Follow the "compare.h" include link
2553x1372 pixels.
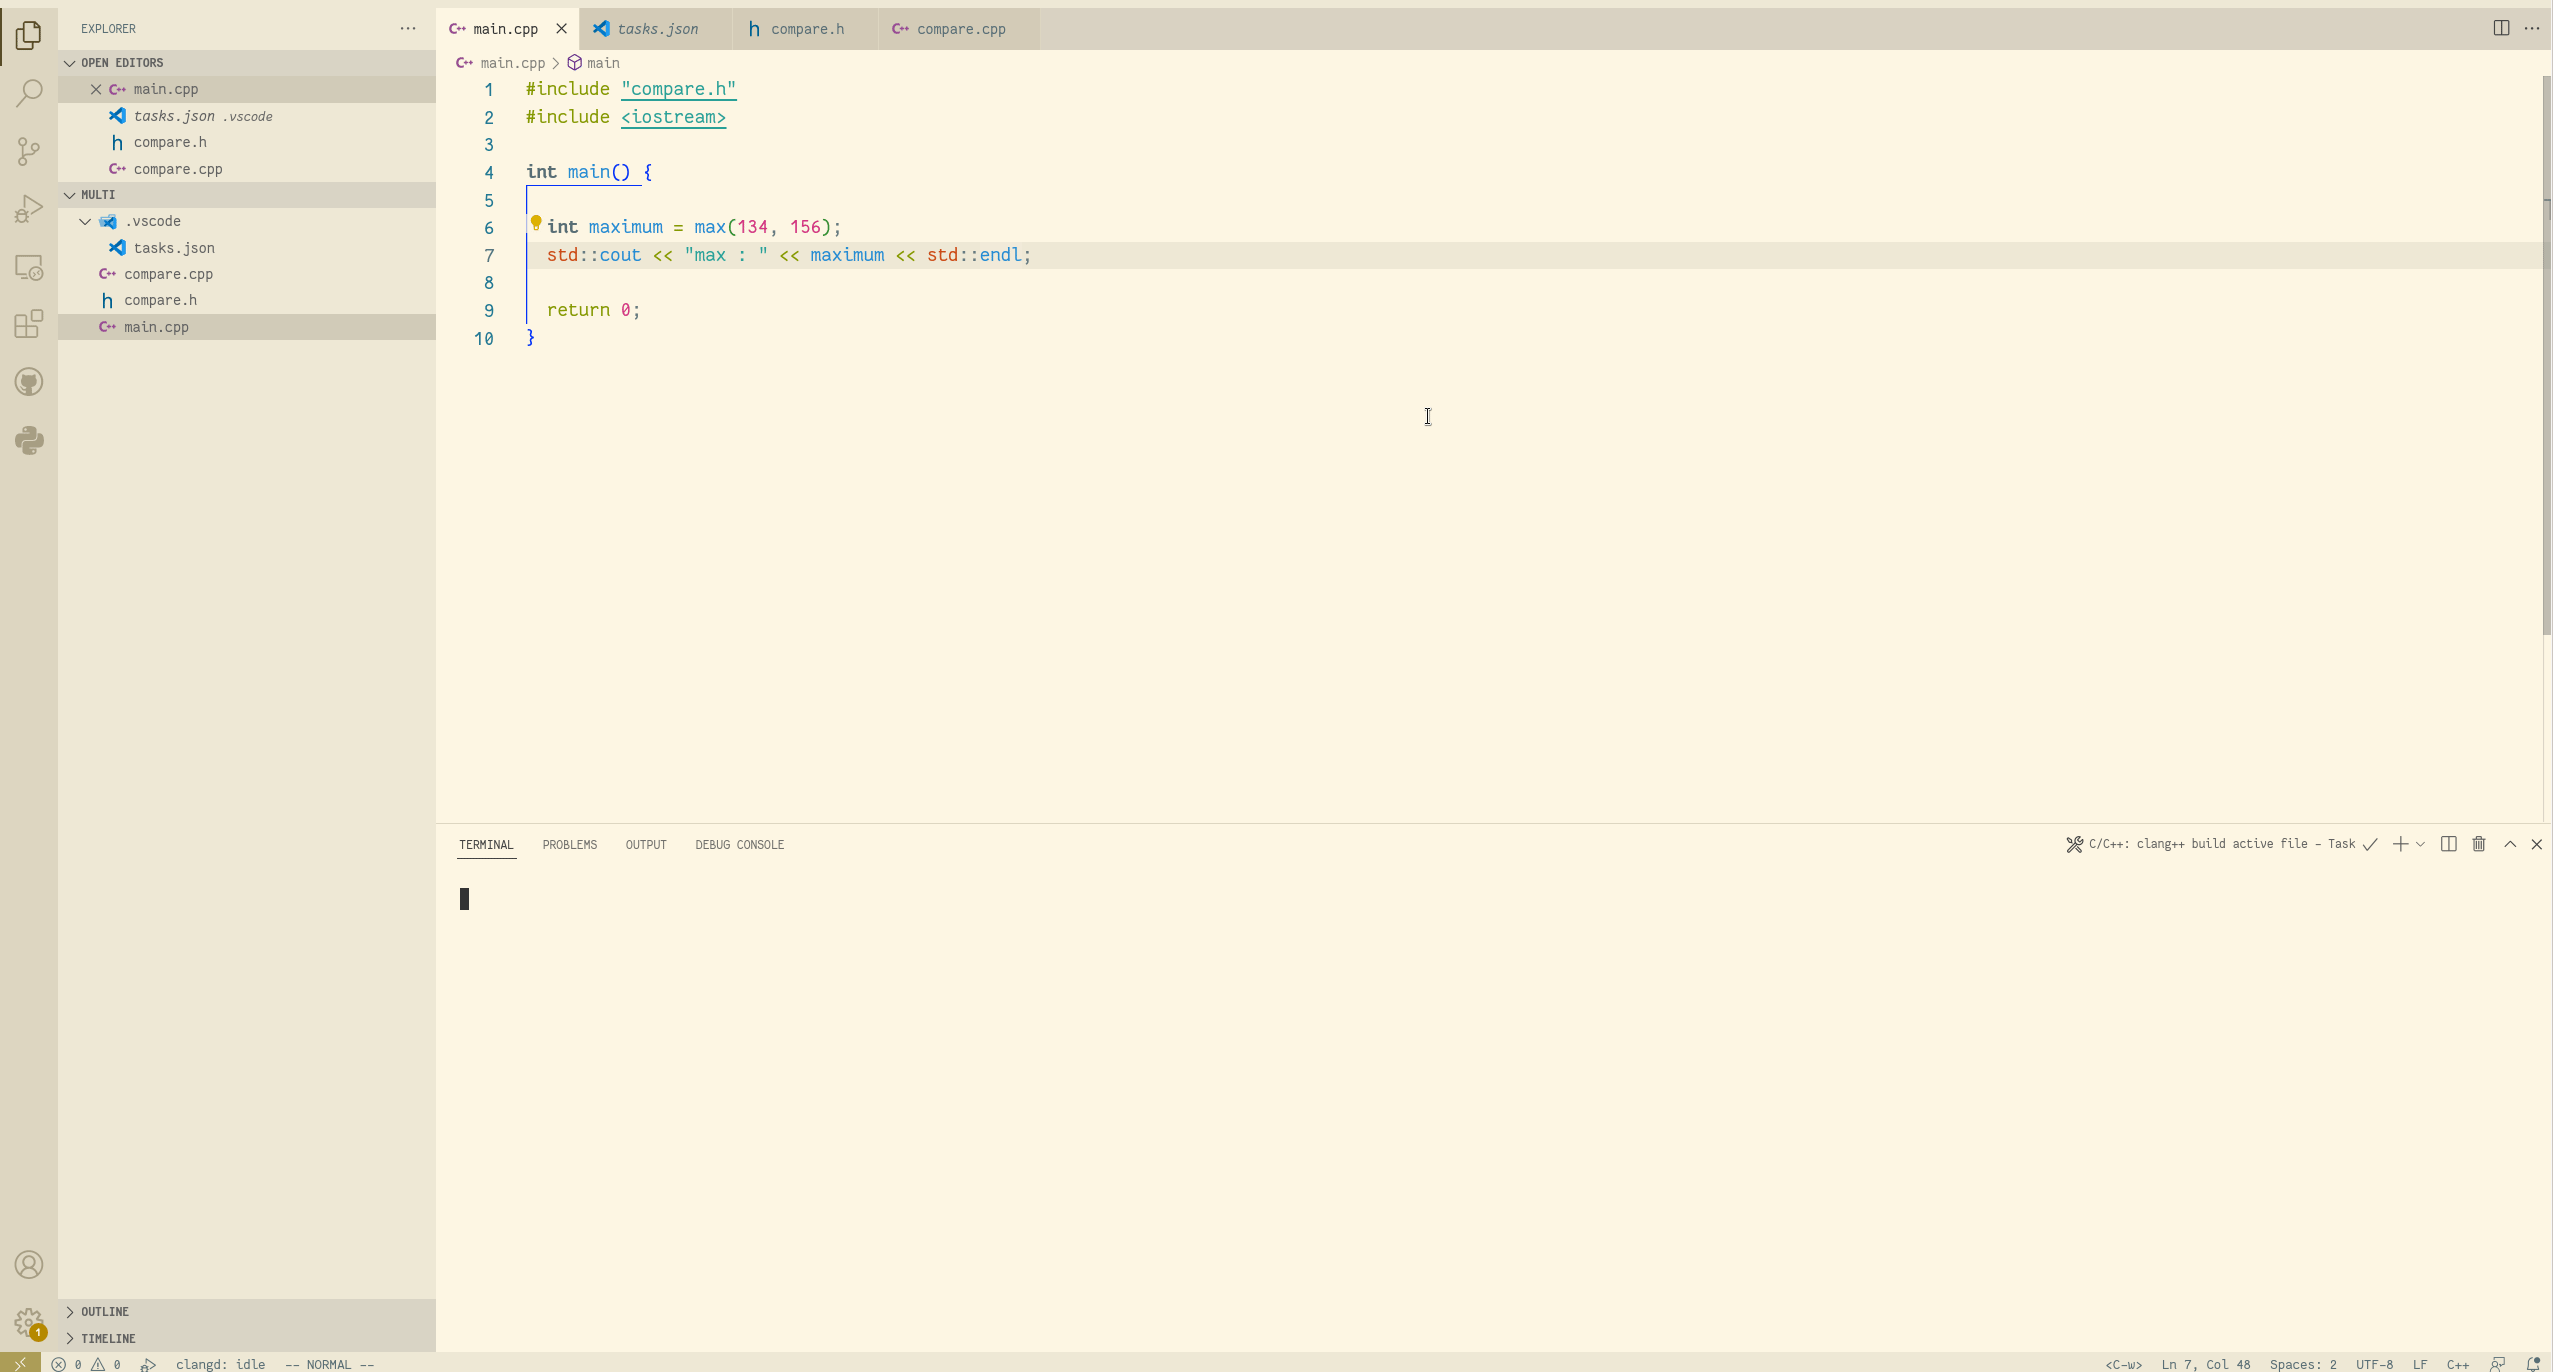[678, 89]
